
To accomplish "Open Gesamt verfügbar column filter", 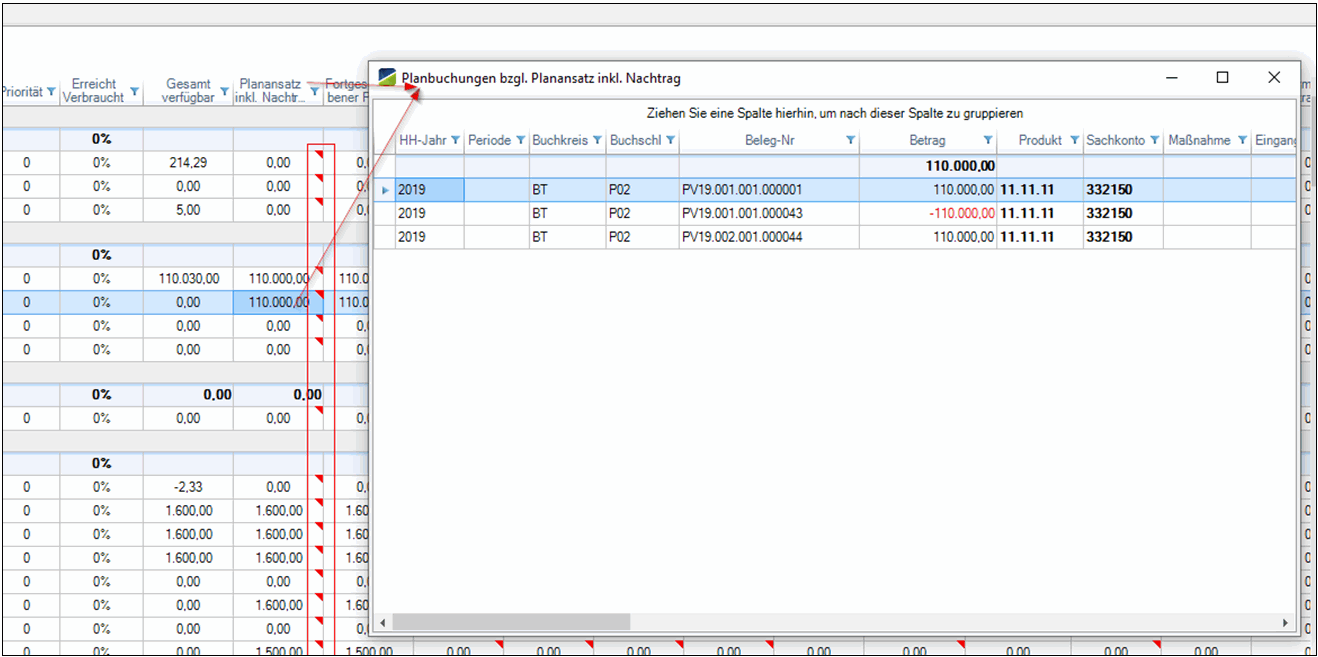I will pyautogui.click(x=224, y=92).
